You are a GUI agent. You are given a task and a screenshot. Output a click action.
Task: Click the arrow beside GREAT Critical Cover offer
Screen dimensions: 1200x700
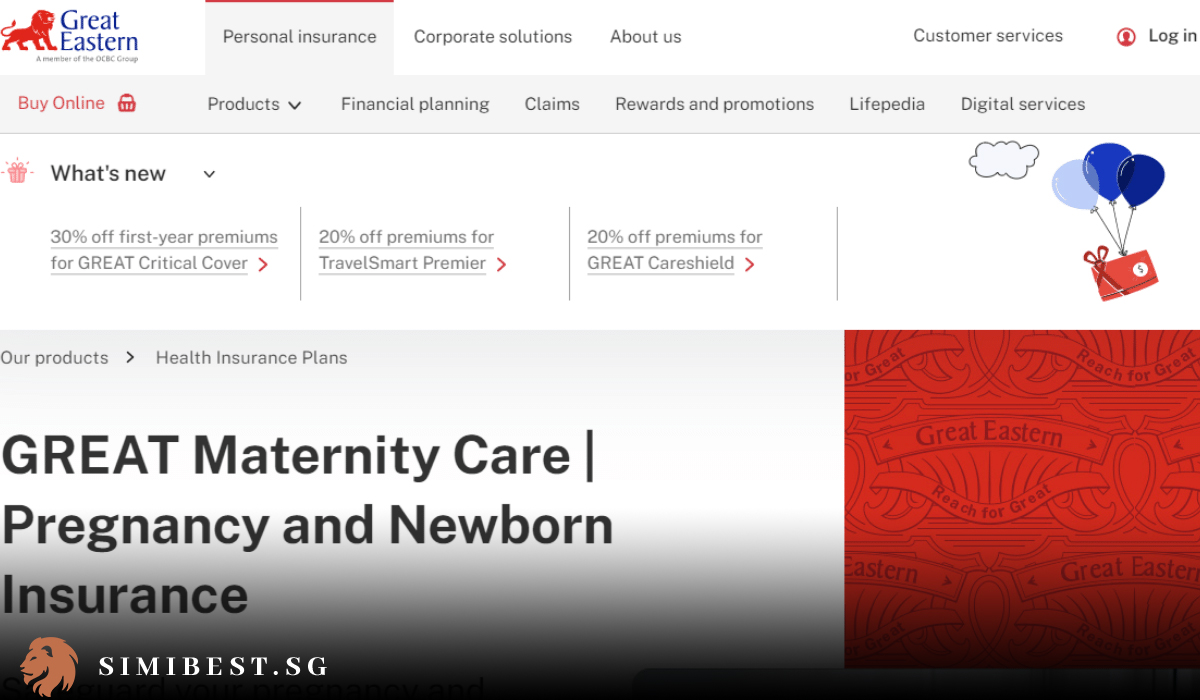[x=265, y=265]
